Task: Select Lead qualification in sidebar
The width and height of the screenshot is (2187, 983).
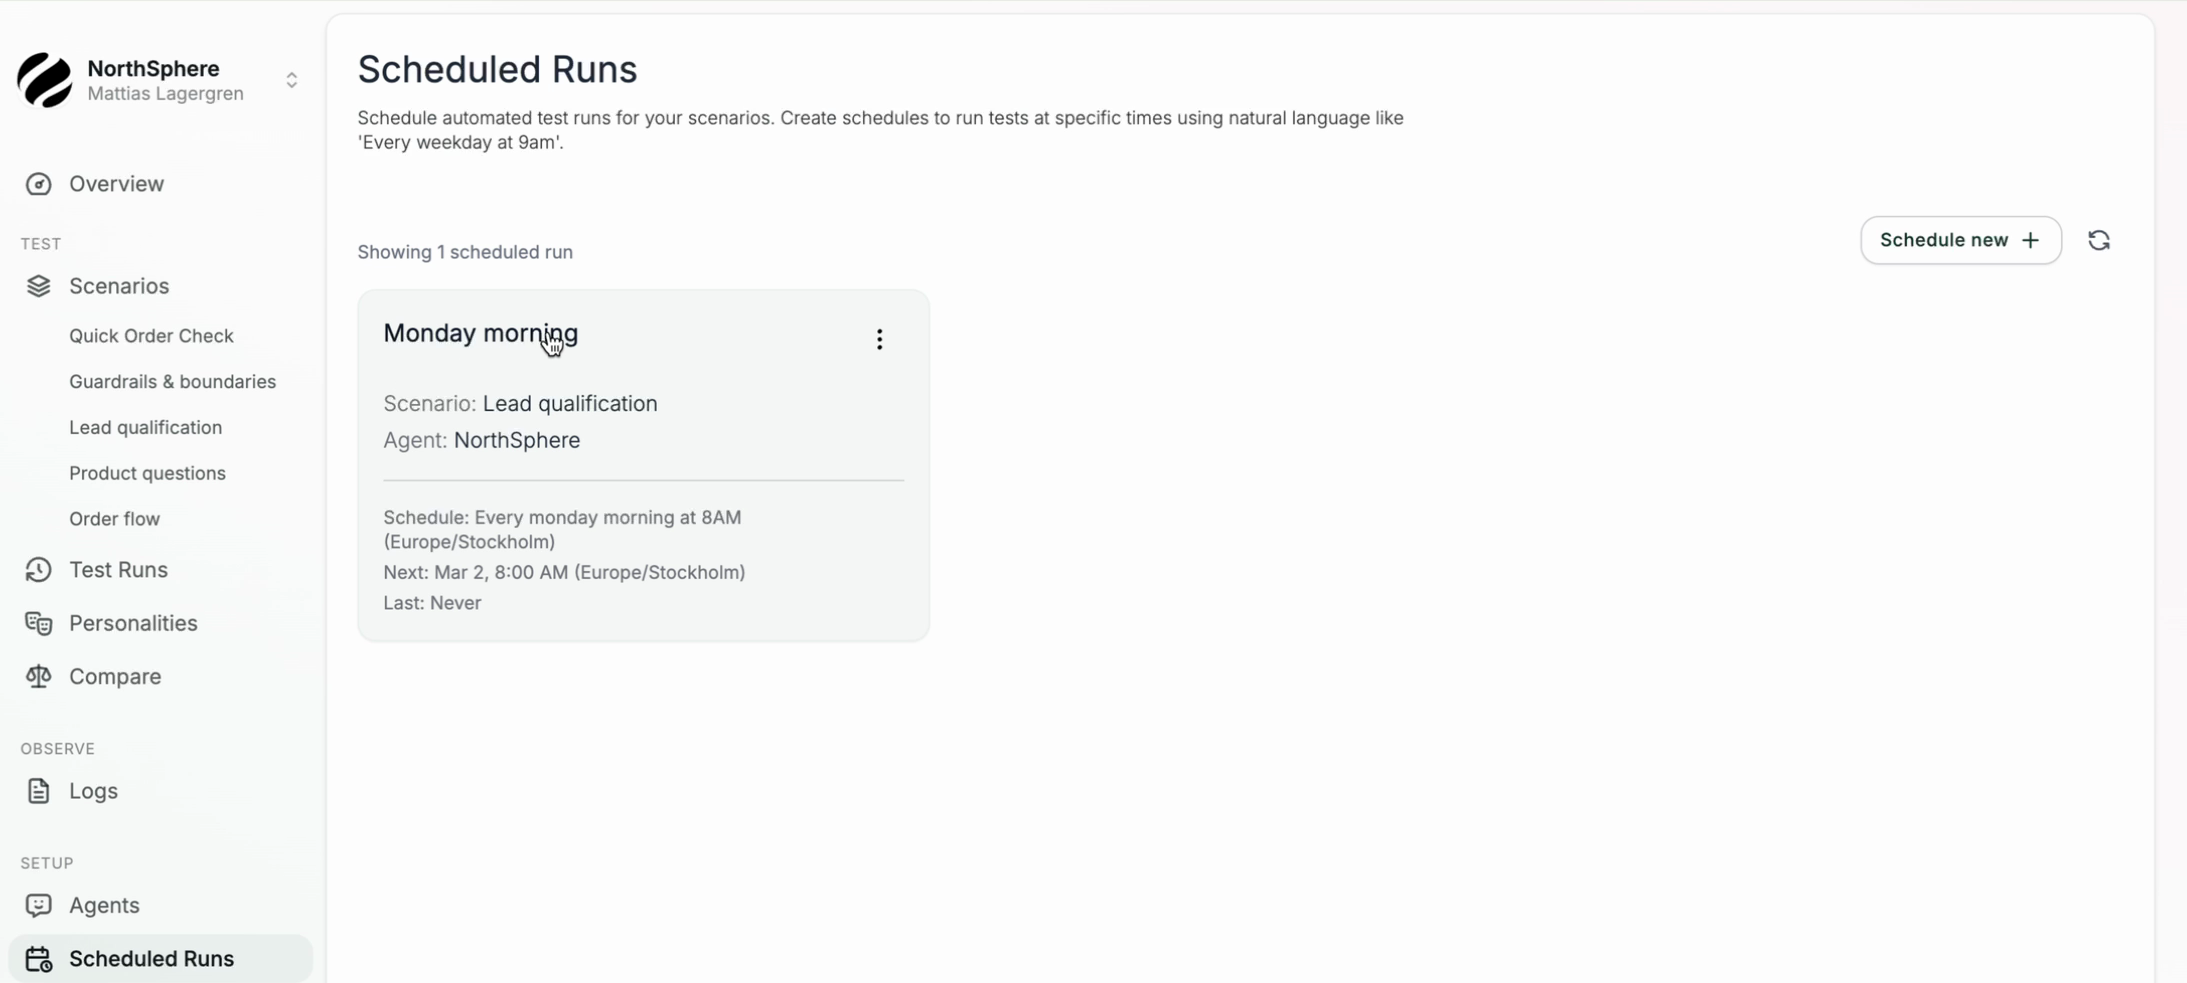Action: [145, 428]
